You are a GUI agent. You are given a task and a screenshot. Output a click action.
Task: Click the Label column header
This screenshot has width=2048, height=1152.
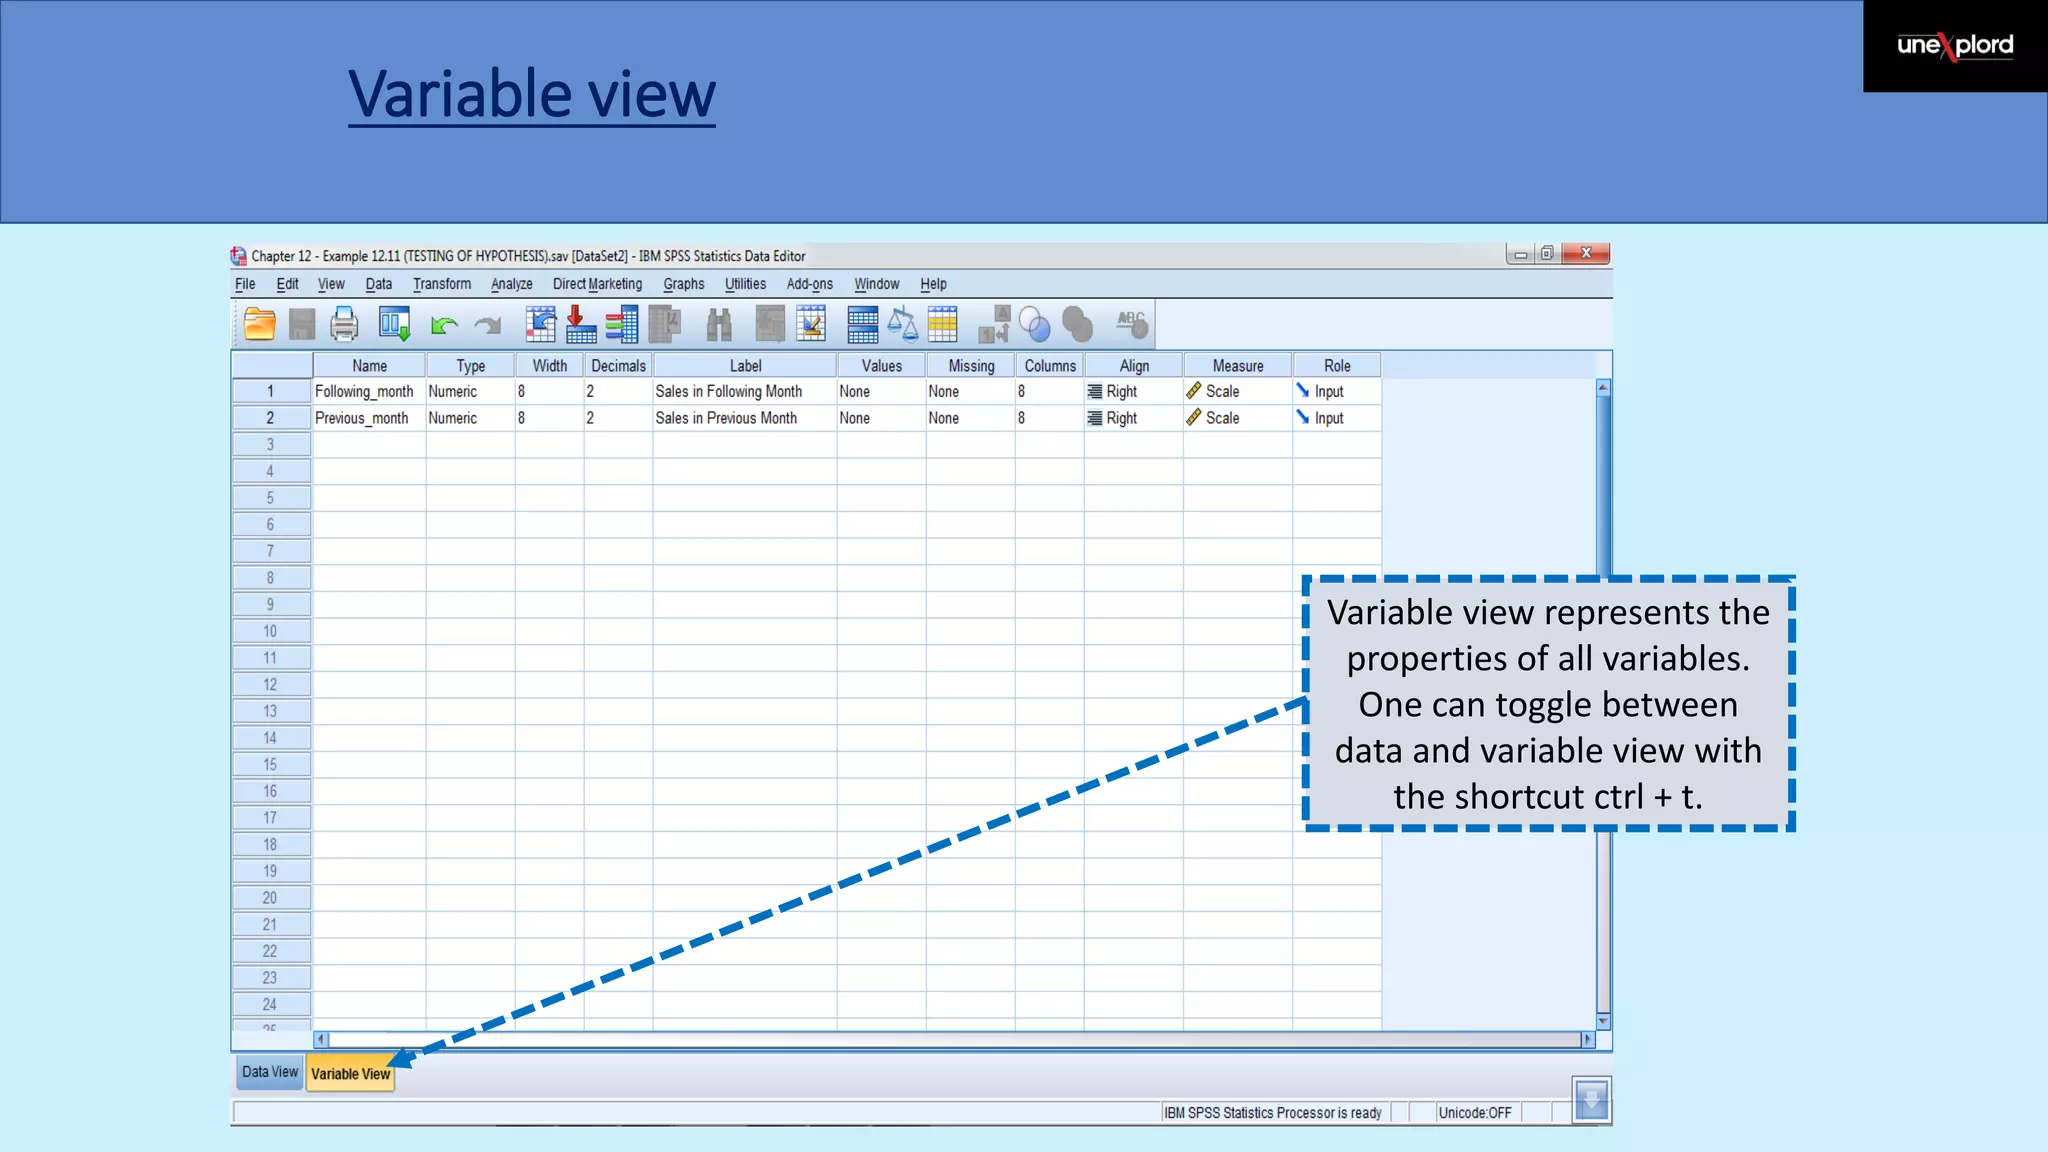pyautogui.click(x=745, y=366)
